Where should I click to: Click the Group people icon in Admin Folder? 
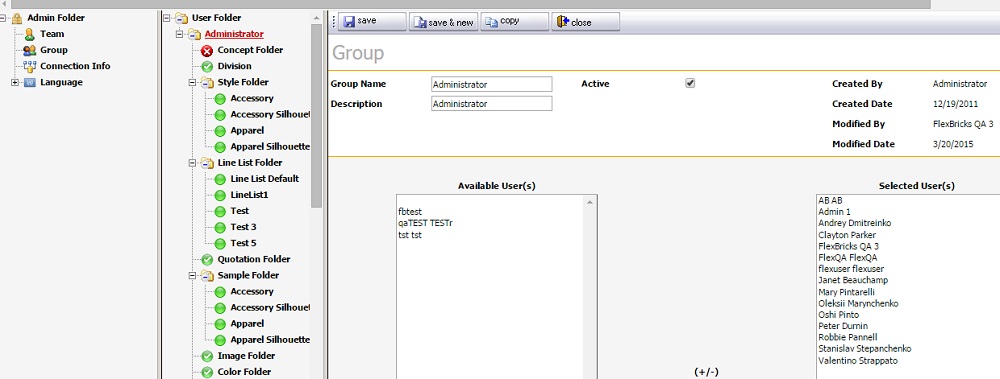(29, 50)
